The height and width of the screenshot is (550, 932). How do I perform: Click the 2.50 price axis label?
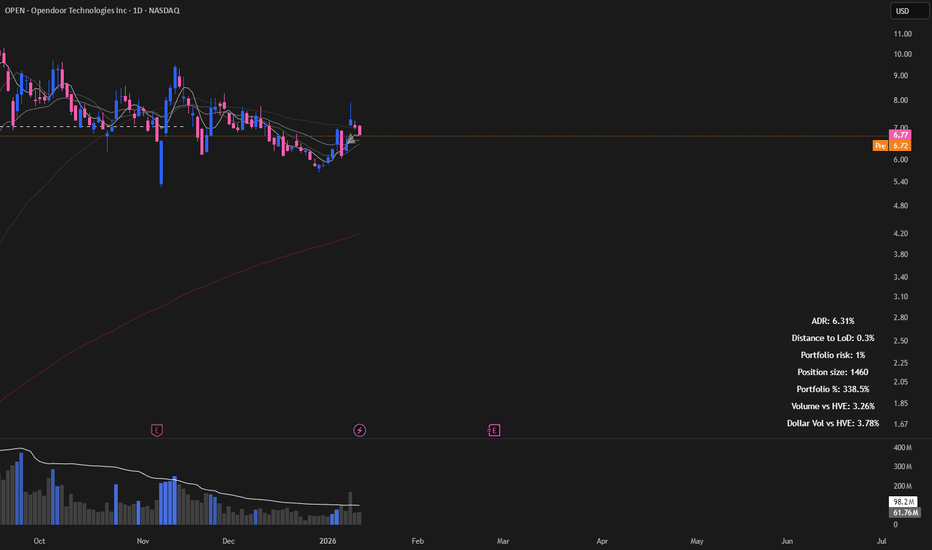900,341
